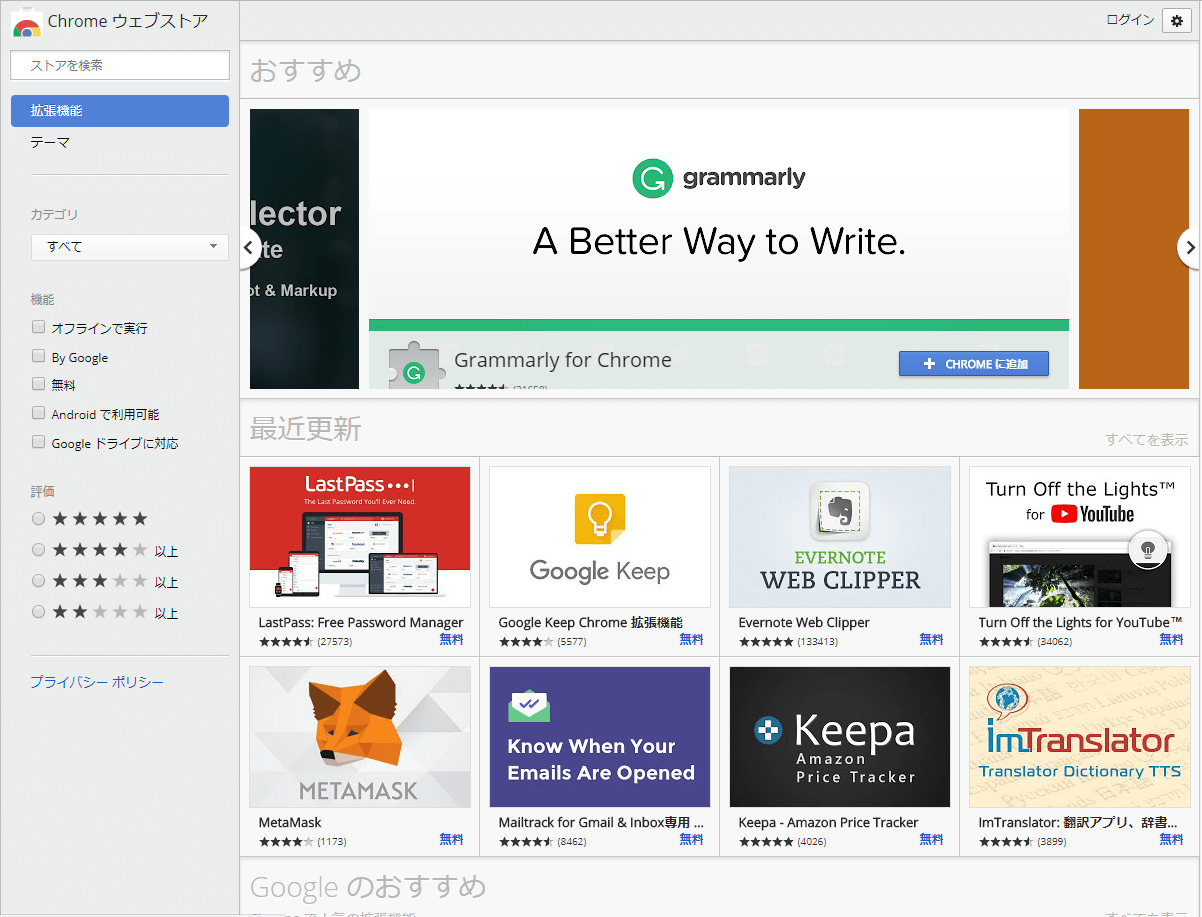Open the Keepa Amazon Price Tracker thumbnail
Image resolution: width=1202 pixels, height=917 pixels.
(x=840, y=737)
